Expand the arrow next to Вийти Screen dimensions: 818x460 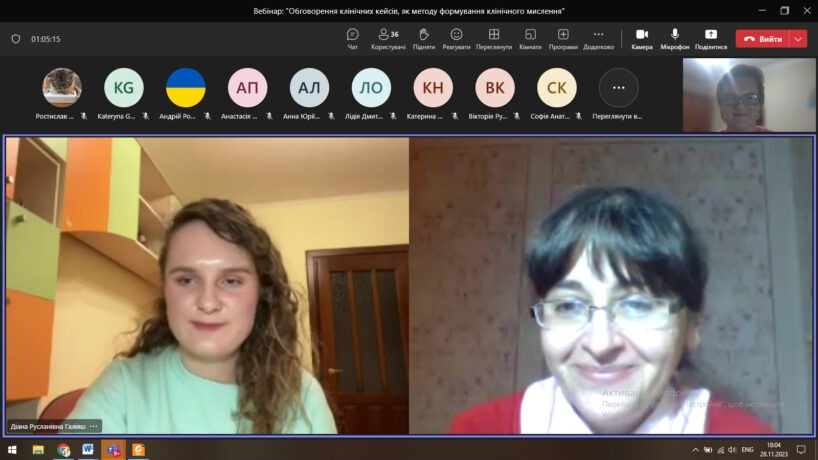798,39
